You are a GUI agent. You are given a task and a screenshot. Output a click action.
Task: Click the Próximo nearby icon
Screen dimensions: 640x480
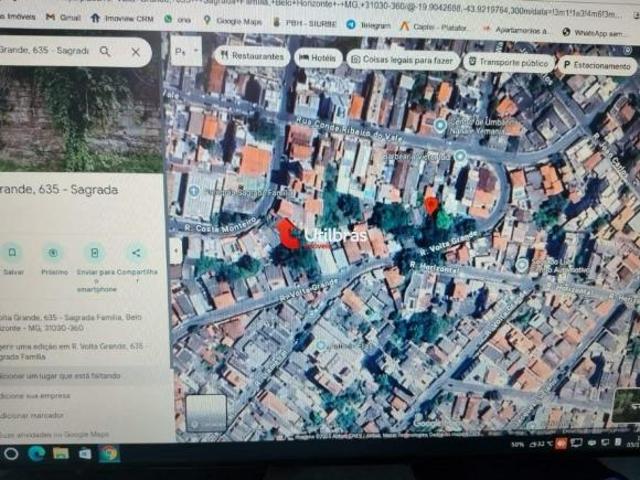tap(54, 253)
